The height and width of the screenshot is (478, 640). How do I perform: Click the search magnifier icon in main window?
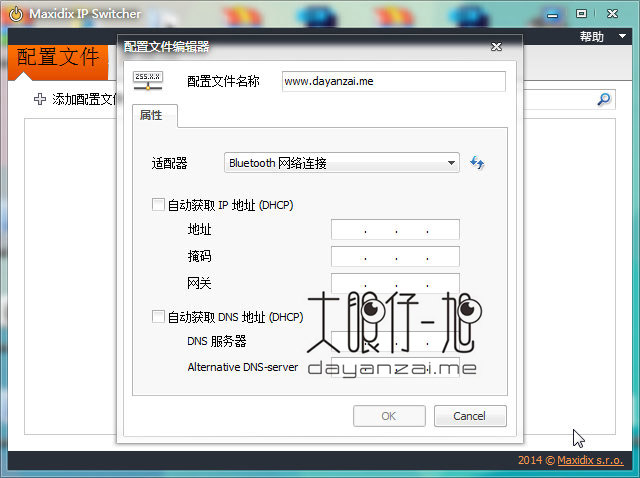click(604, 99)
